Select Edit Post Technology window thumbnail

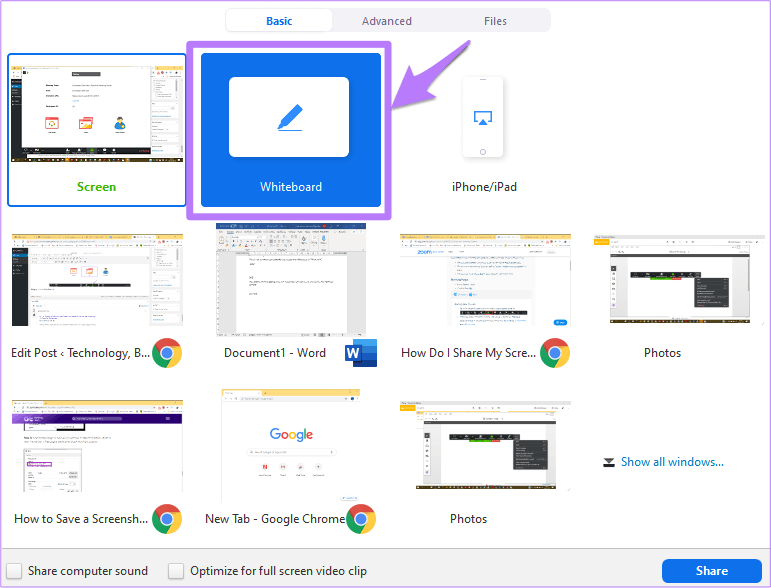[x=97, y=280]
